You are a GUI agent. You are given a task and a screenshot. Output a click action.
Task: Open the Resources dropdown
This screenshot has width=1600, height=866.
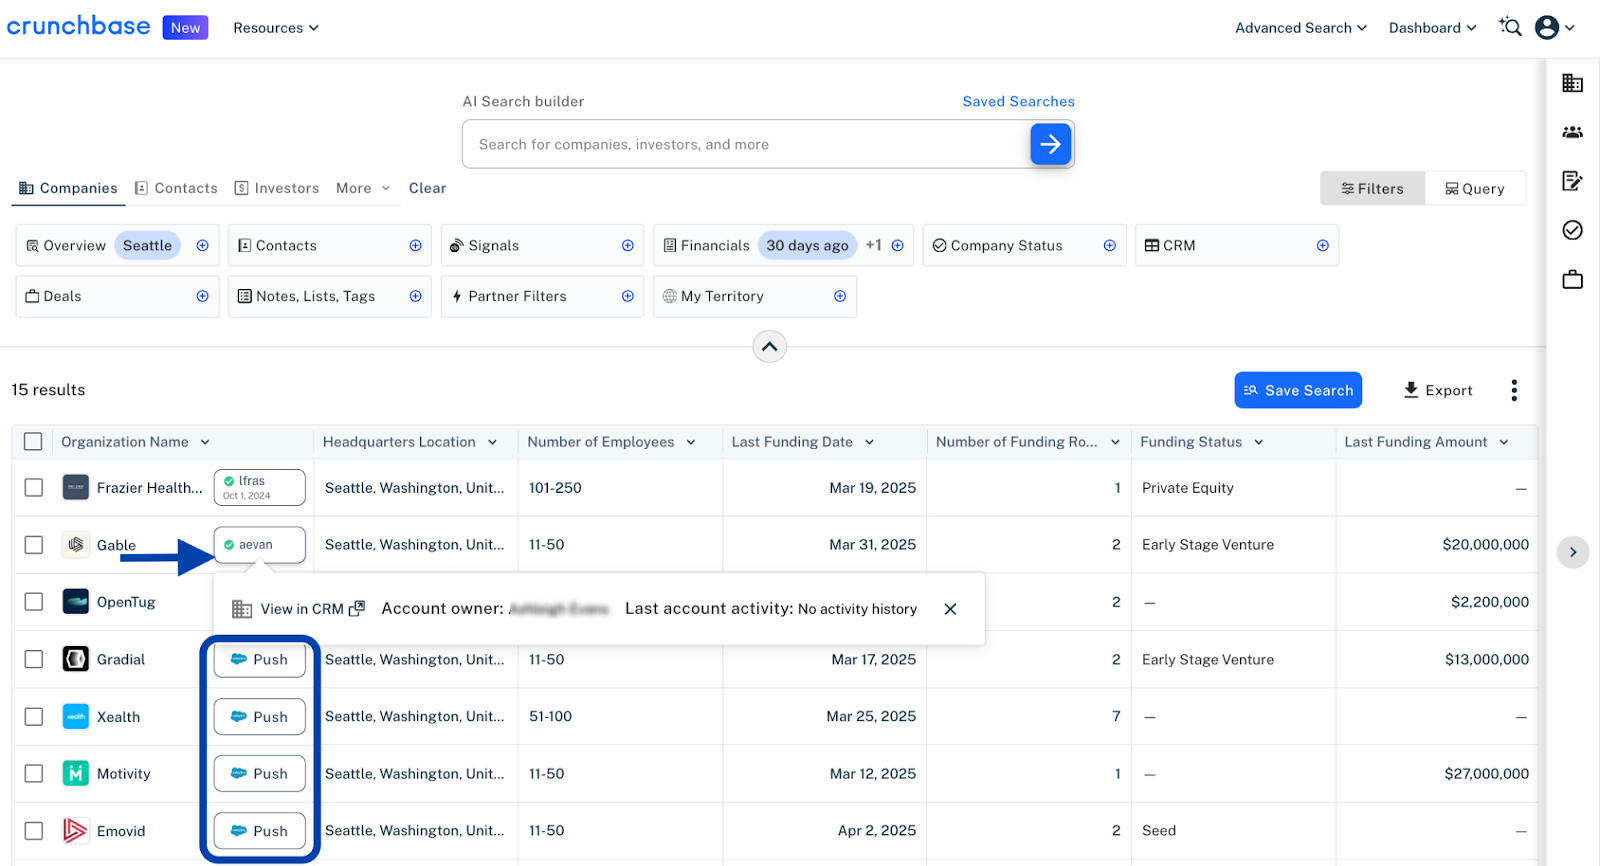tap(275, 28)
